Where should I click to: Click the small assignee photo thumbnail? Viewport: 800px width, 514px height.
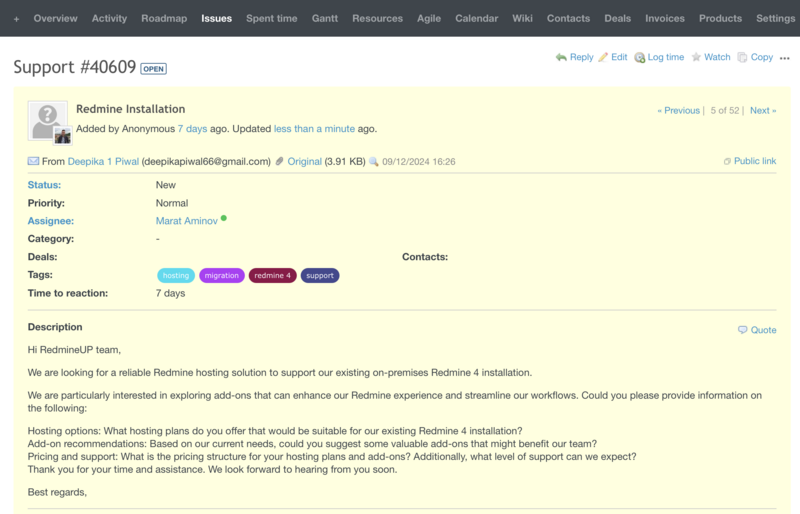coord(63,136)
